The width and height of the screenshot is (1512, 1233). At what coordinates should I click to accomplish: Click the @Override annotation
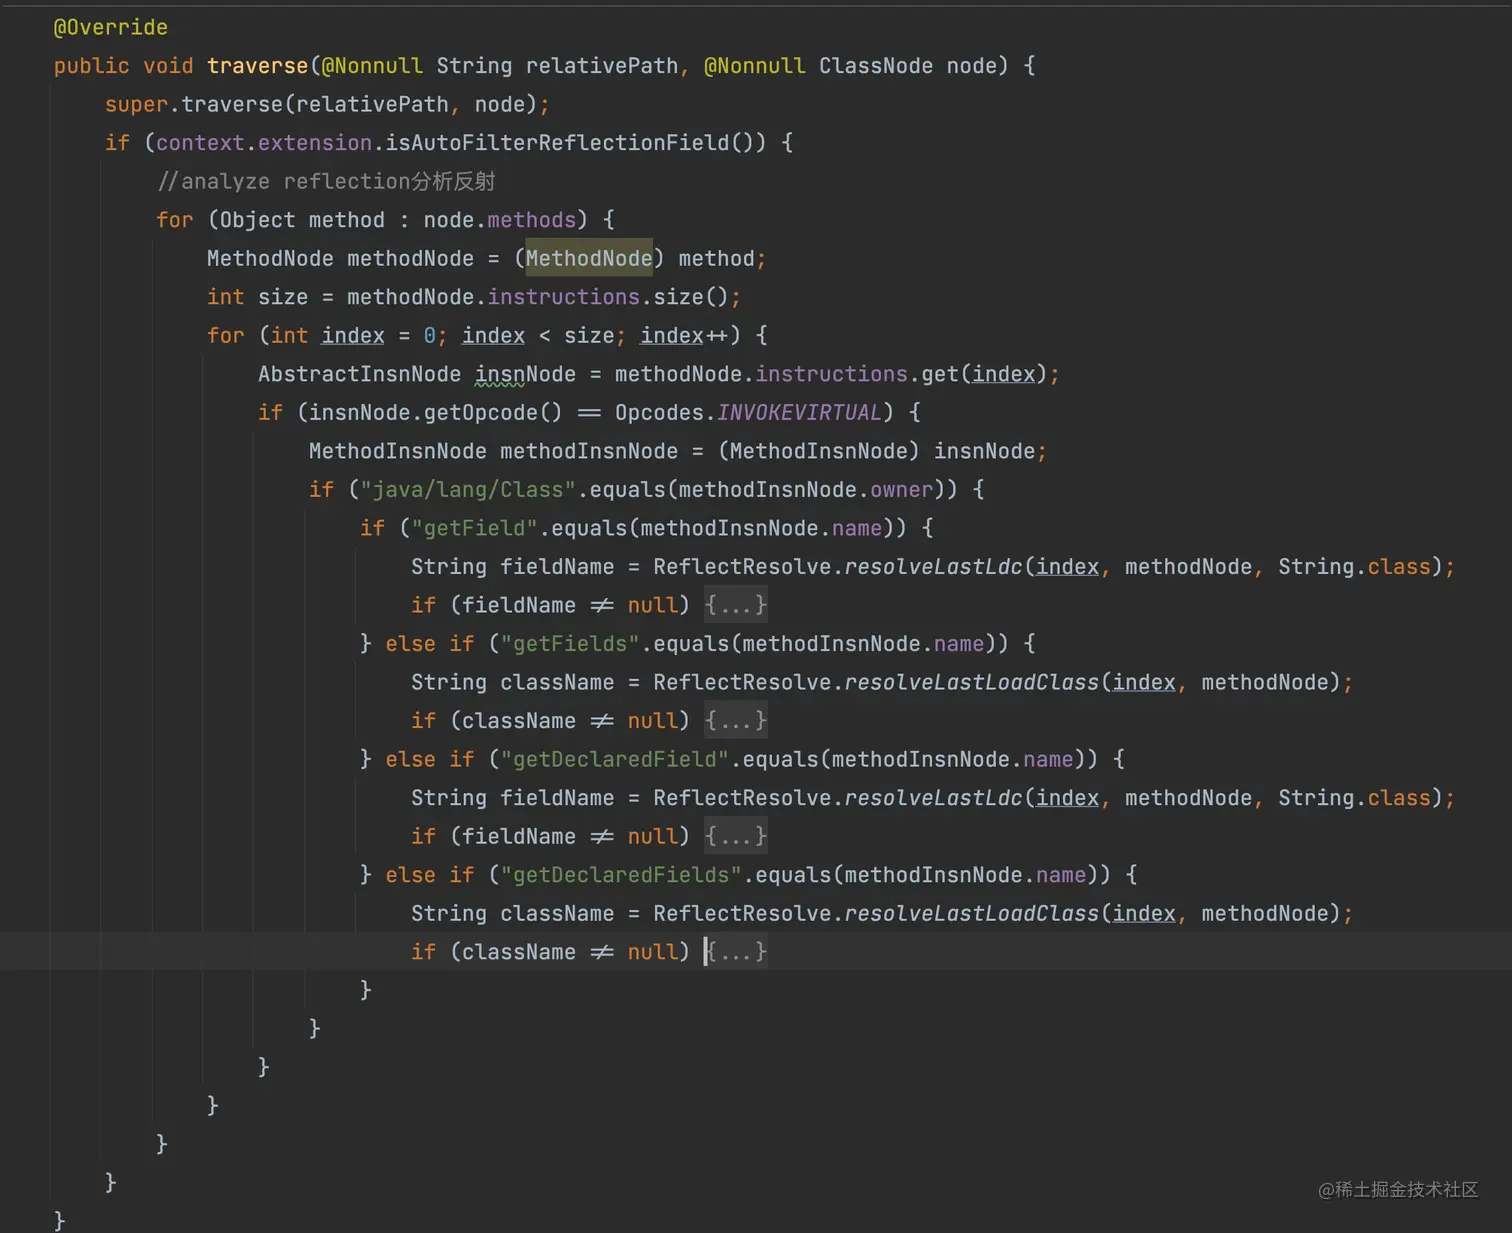[111, 27]
